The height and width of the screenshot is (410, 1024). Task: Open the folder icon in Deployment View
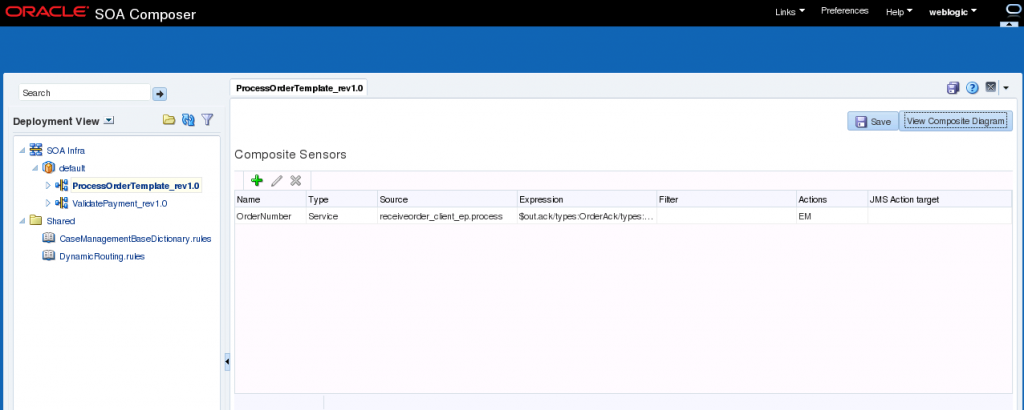click(x=169, y=120)
